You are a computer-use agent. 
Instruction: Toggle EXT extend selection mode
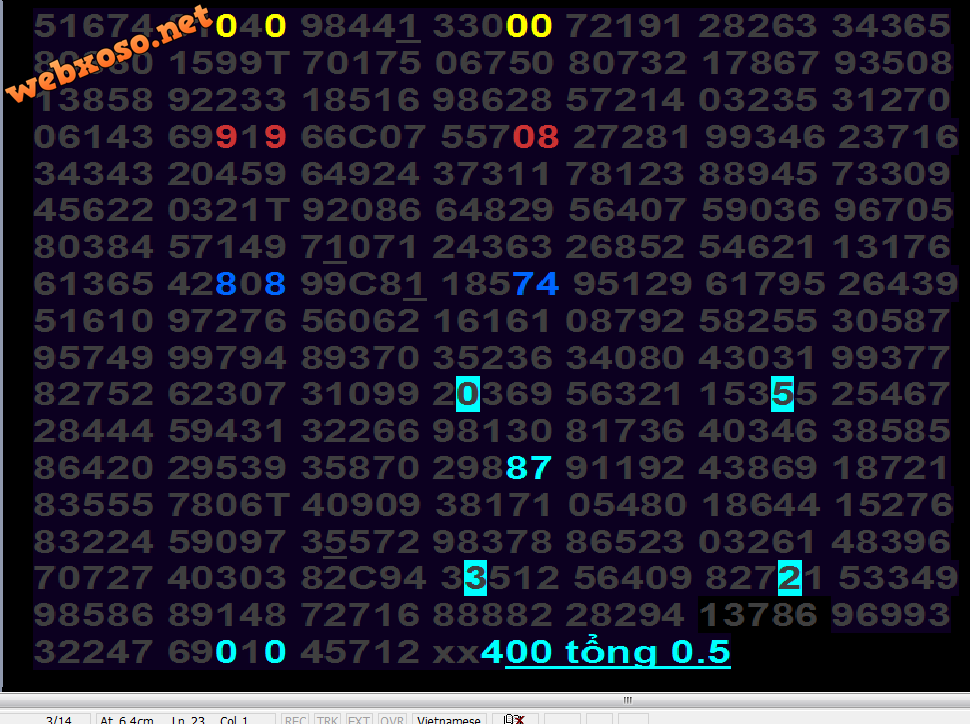(357, 719)
